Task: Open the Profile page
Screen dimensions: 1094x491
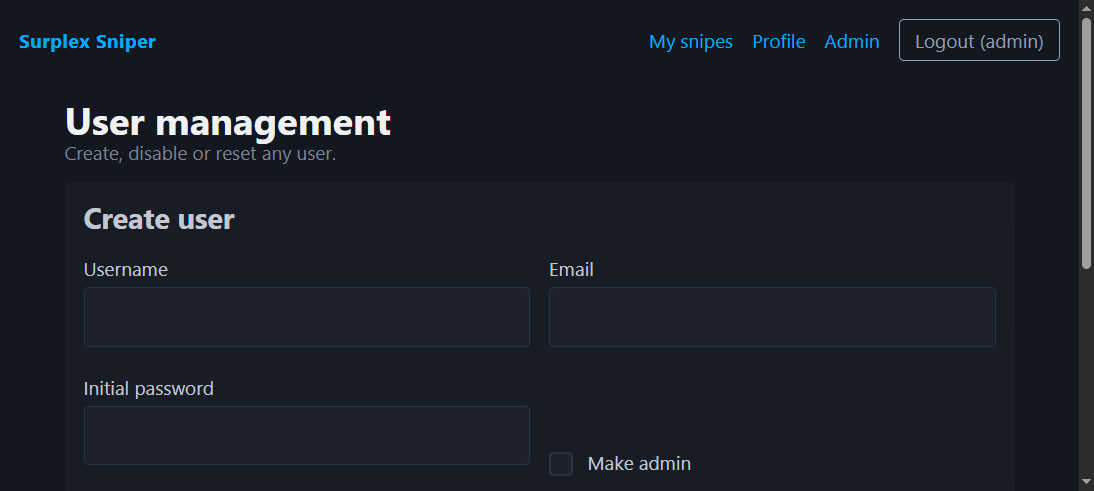Action: point(778,42)
